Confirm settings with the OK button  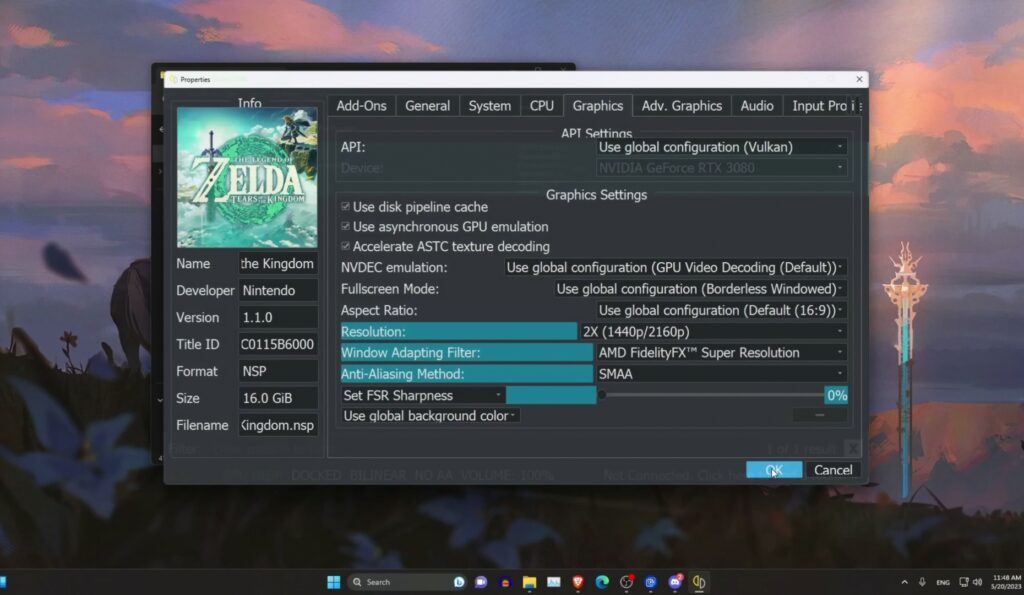coord(774,470)
